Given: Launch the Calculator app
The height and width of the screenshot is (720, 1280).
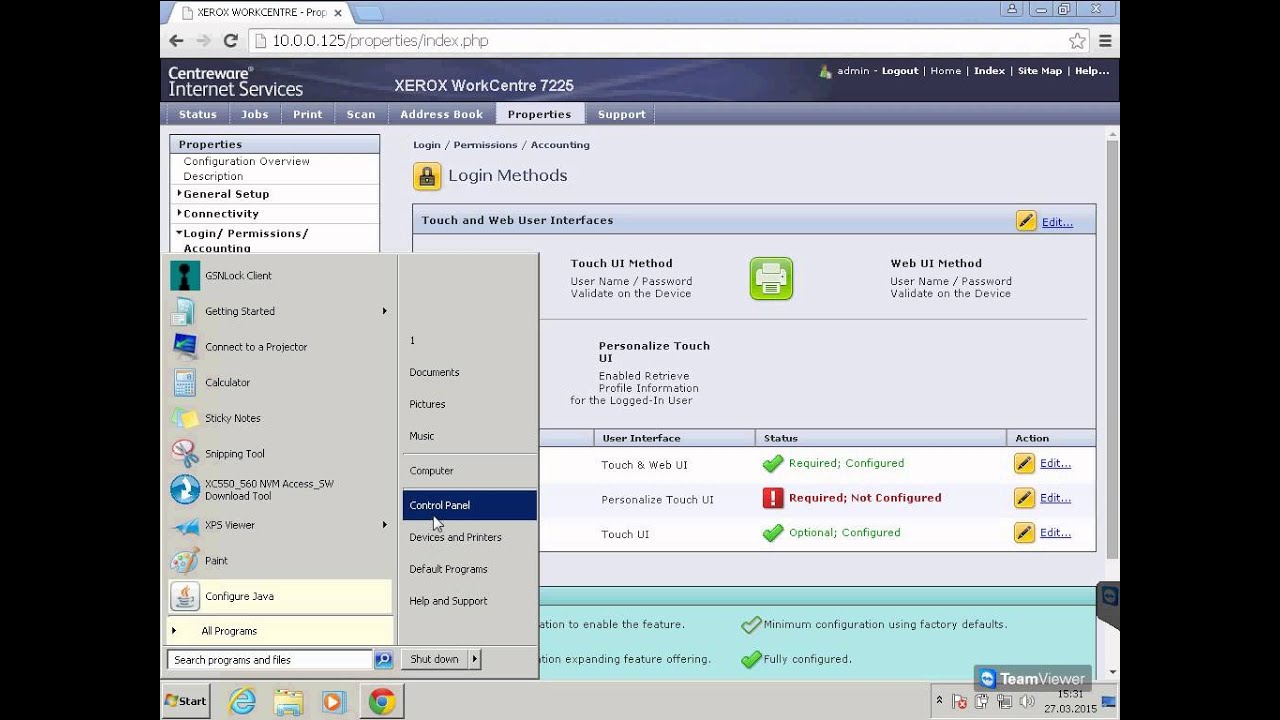Looking at the screenshot, I should point(280,383).
